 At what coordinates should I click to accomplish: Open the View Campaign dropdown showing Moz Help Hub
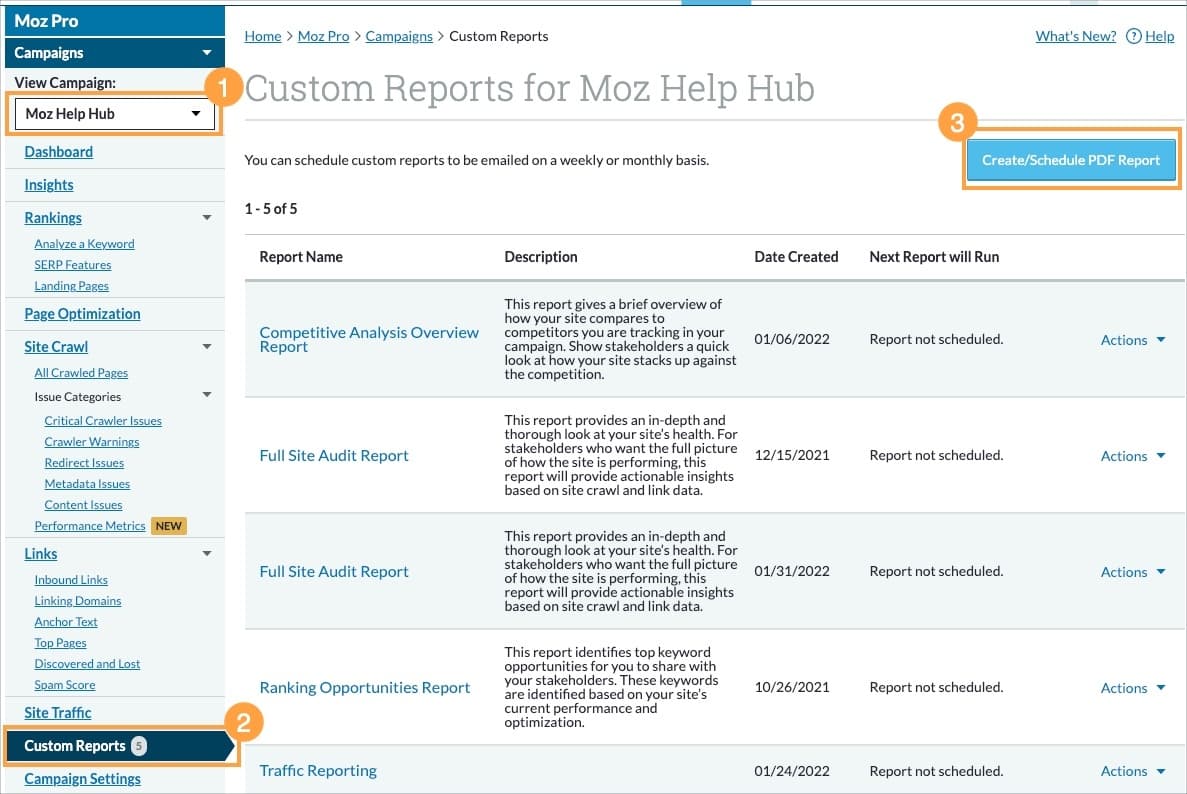tap(113, 113)
